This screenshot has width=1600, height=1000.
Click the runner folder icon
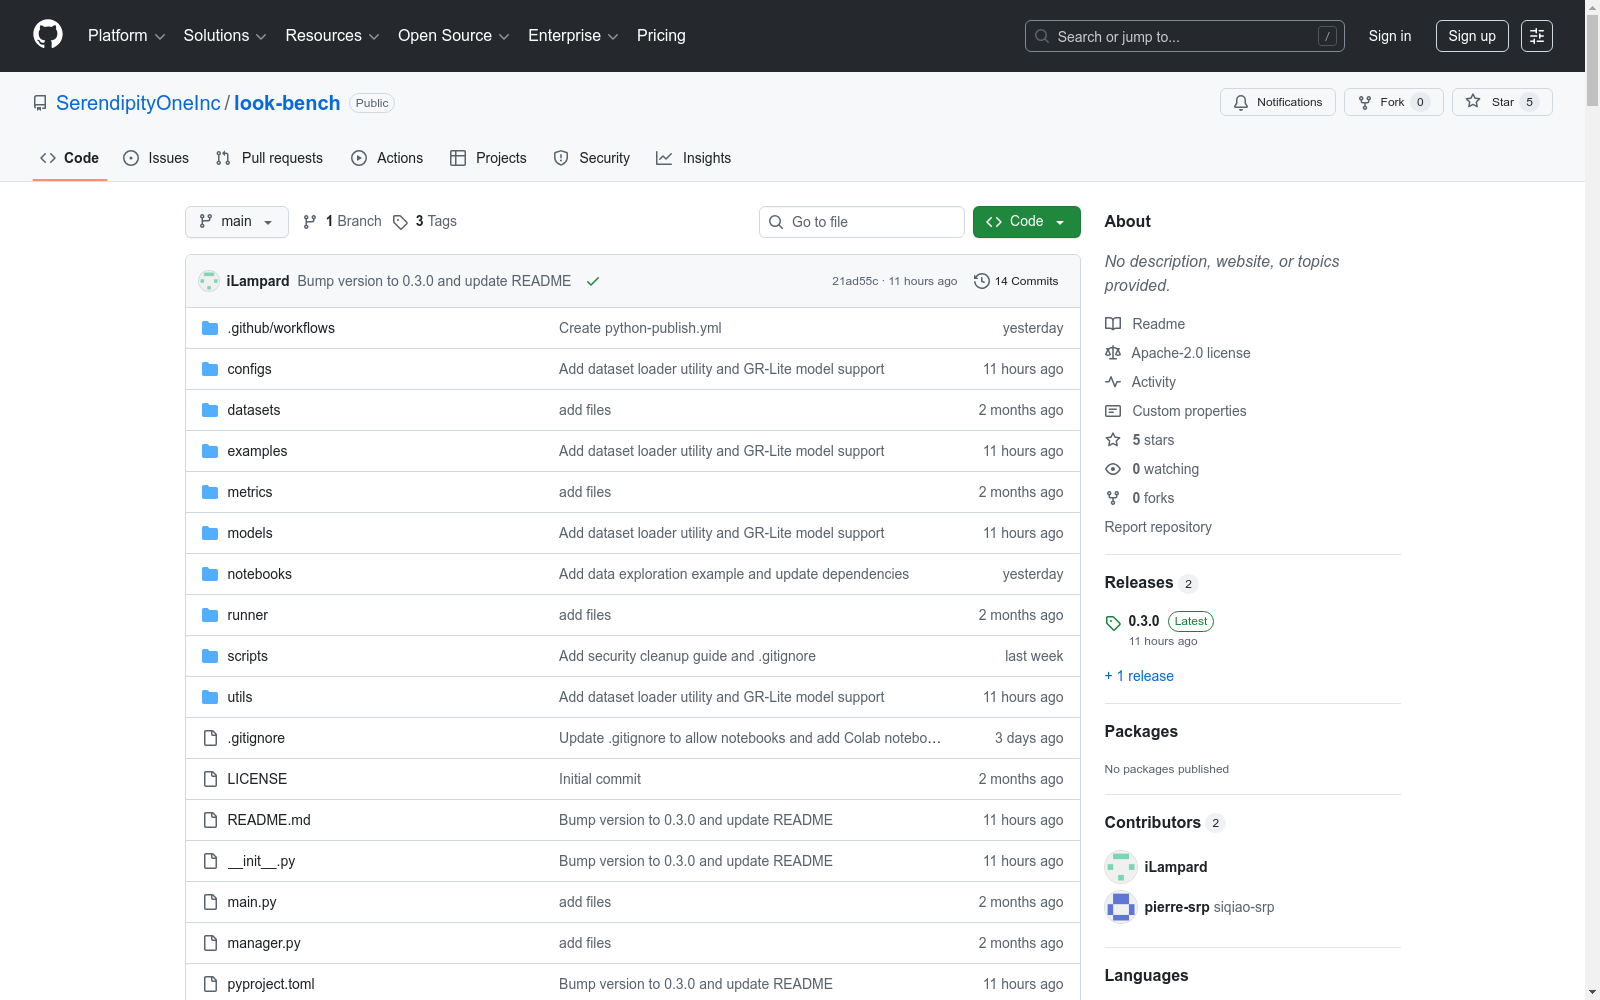[210, 615]
